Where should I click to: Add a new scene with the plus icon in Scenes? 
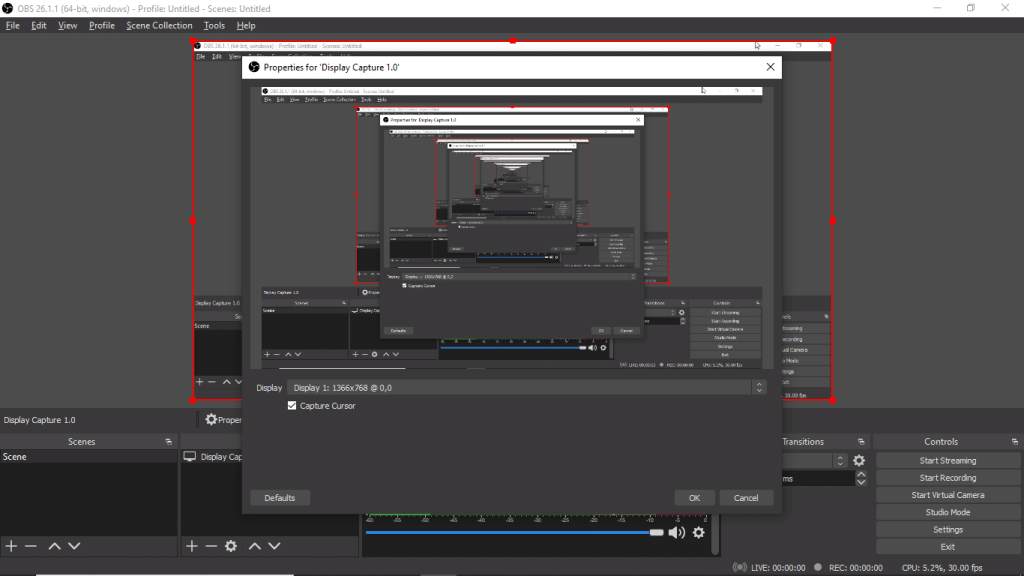[11, 546]
